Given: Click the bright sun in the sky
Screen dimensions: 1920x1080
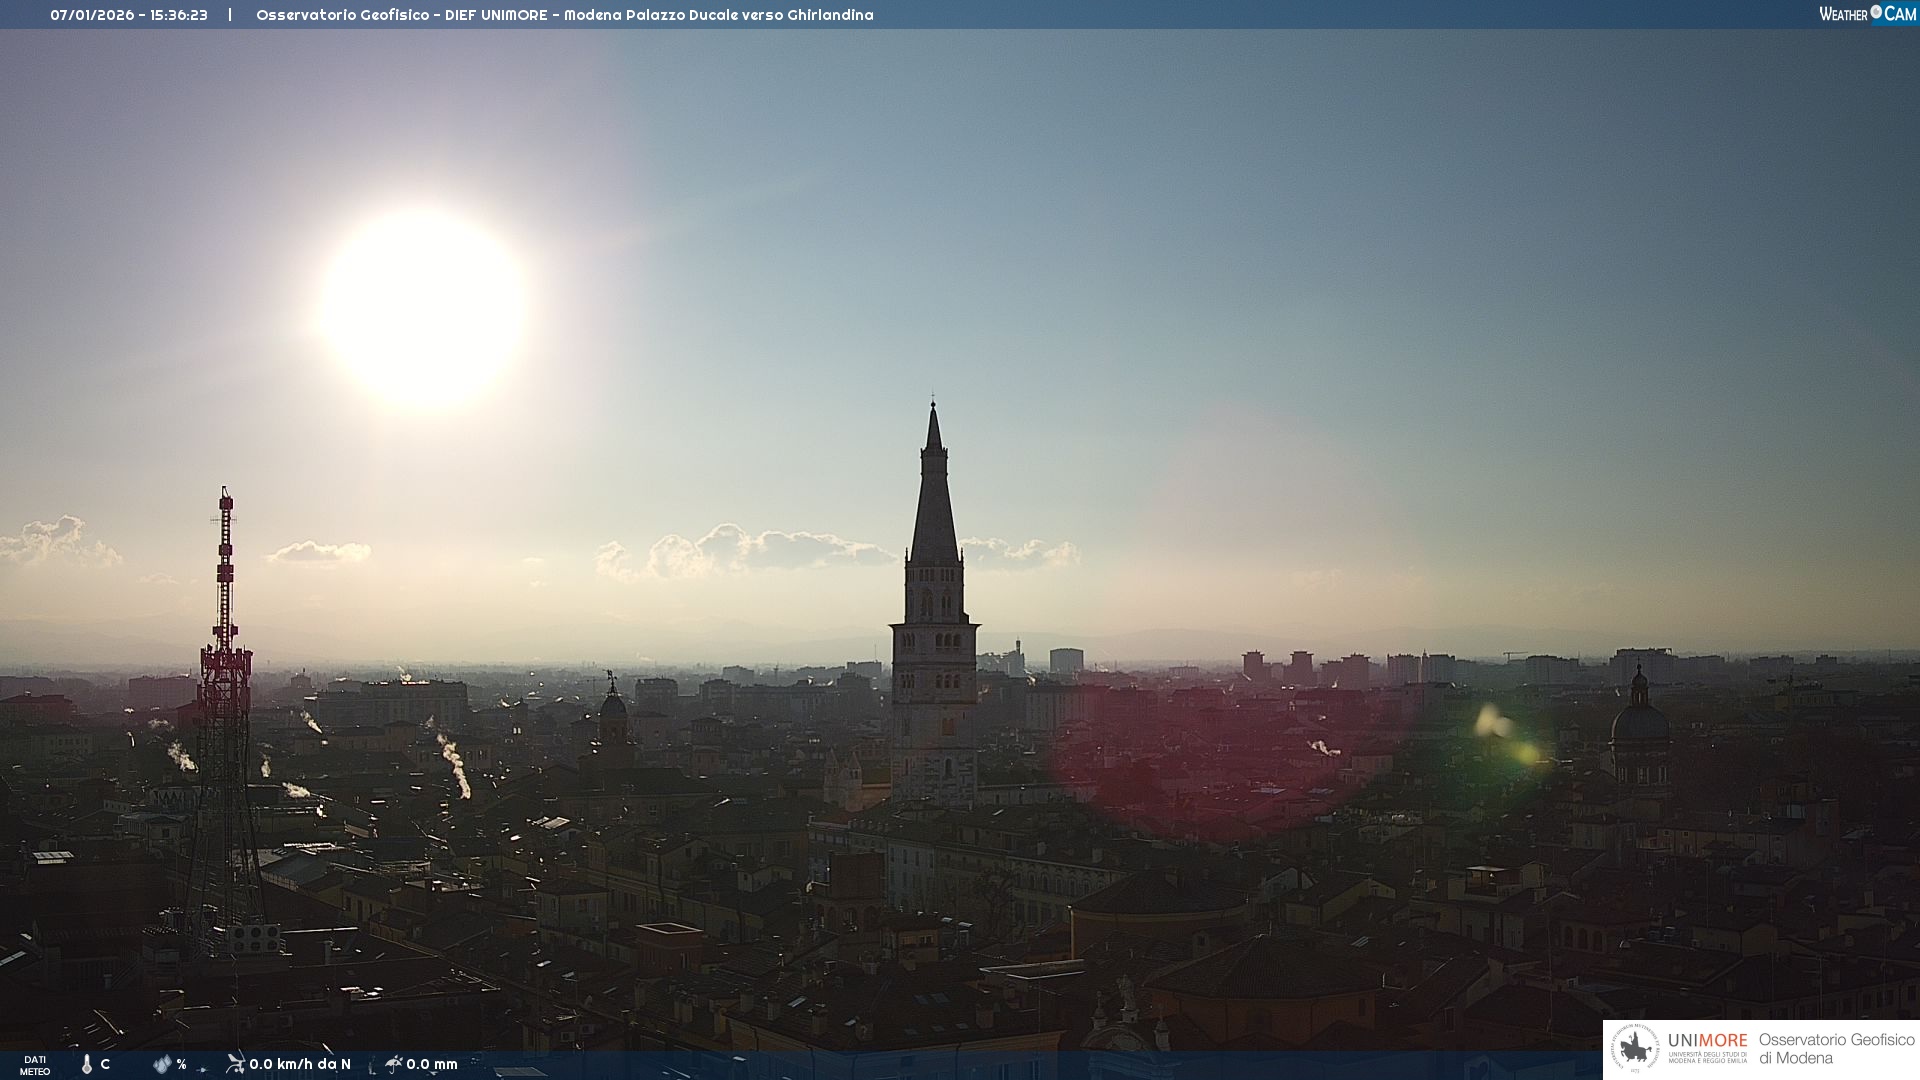Looking at the screenshot, I should point(423,308).
